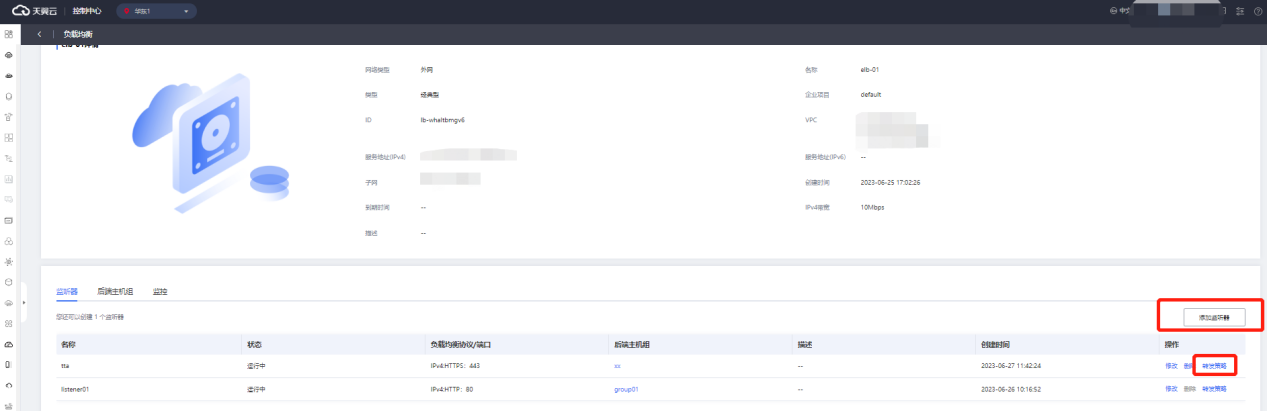This screenshot has width=1267, height=411.
Task: Click the globe language icon in header
Action: (x=1113, y=11)
